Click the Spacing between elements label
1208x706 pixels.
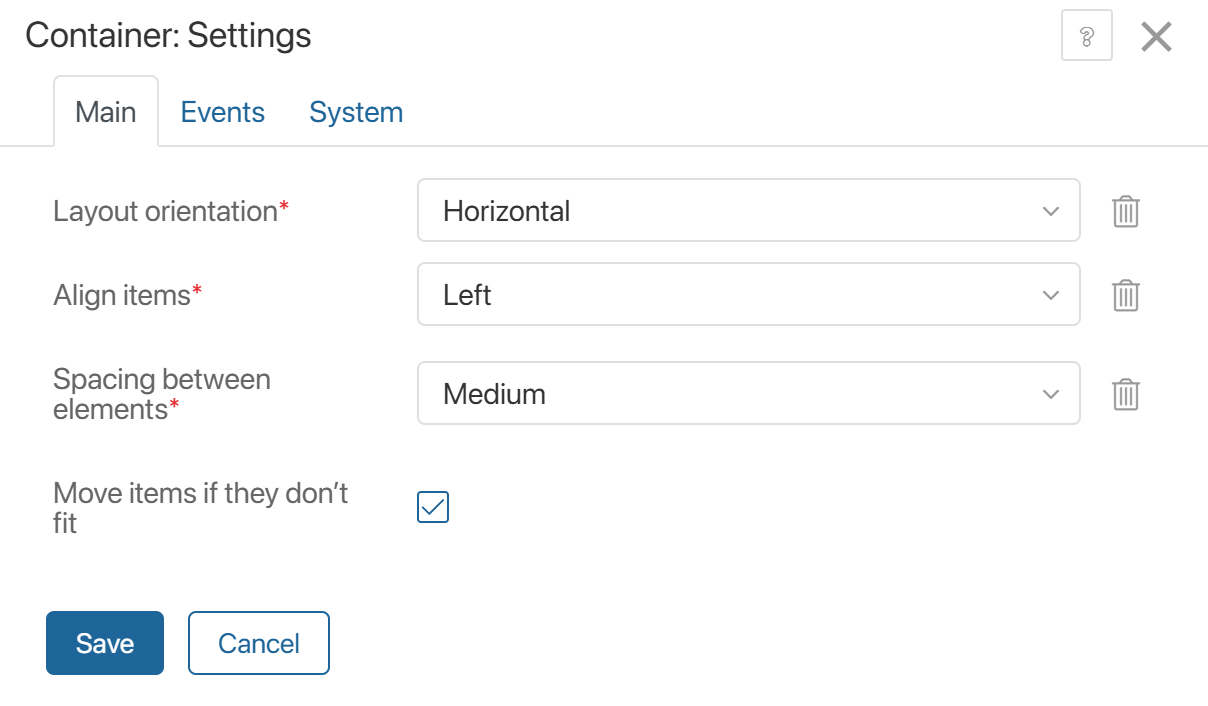click(162, 394)
